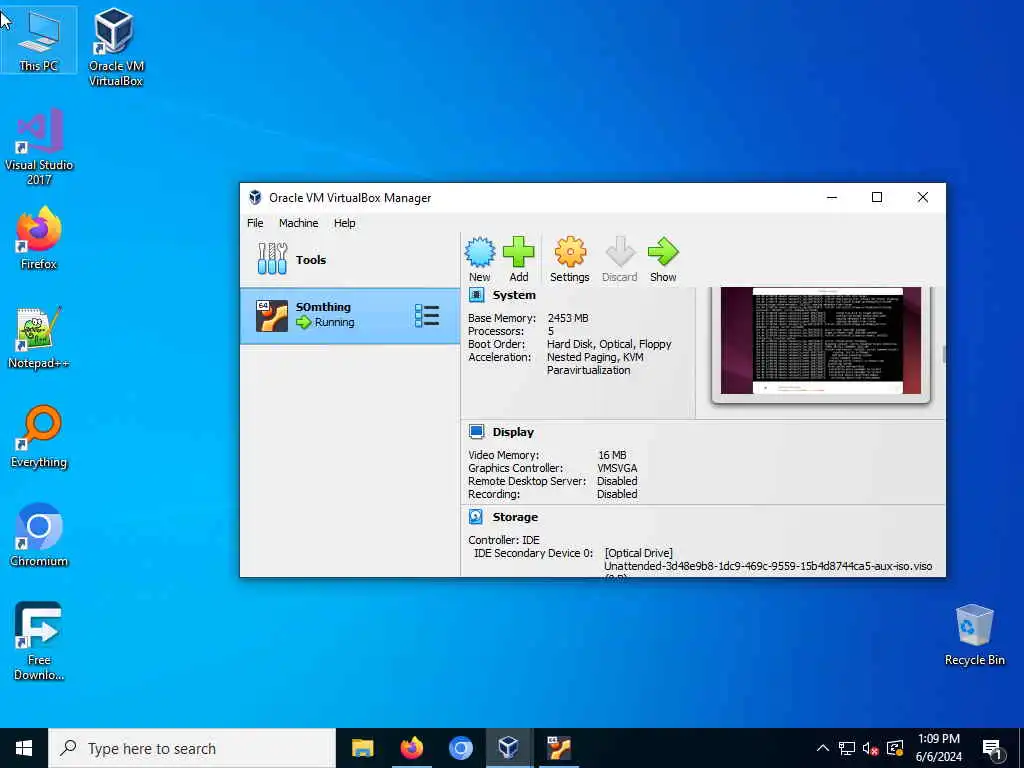The width and height of the screenshot is (1024, 768).
Task: Open VM Settings gear icon
Action: pyautogui.click(x=569, y=252)
